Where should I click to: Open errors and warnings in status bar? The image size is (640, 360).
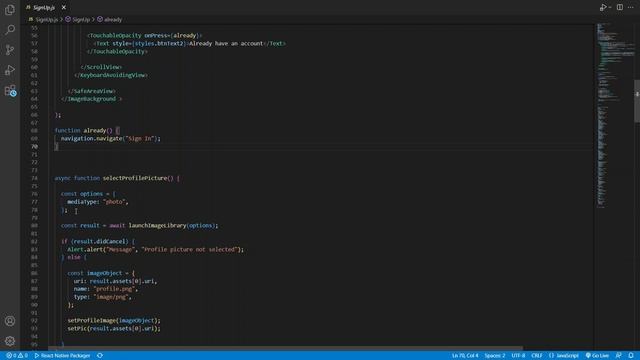pyautogui.click(x=17, y=356)
